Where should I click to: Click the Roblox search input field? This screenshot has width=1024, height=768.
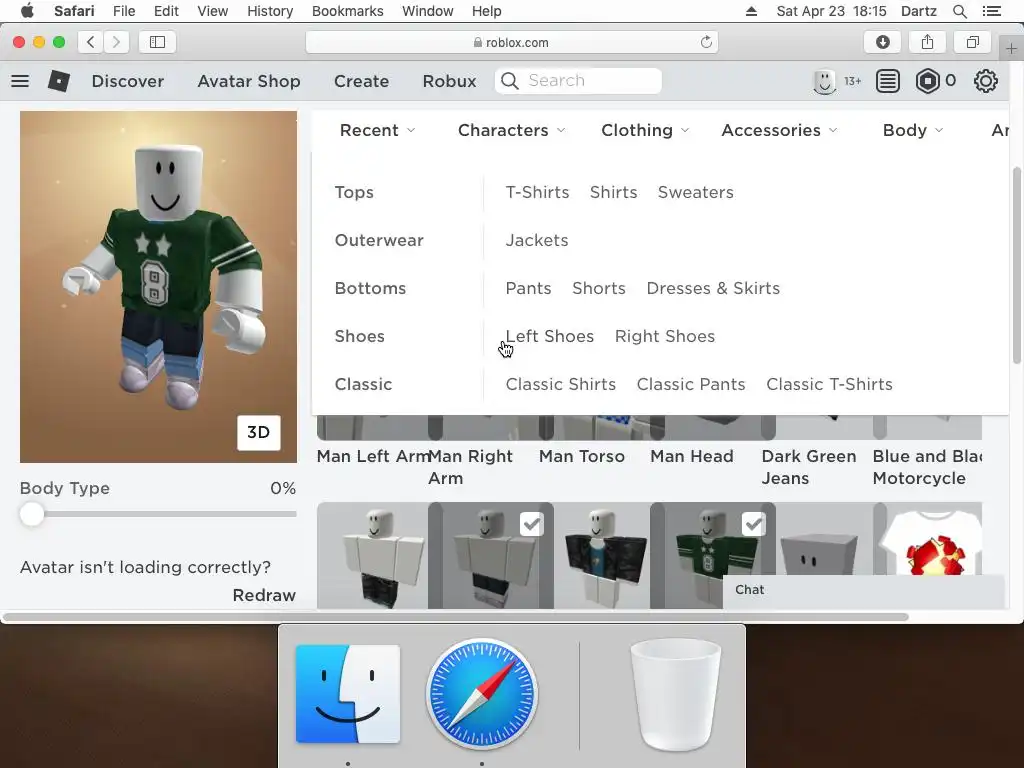coord(578,81)
